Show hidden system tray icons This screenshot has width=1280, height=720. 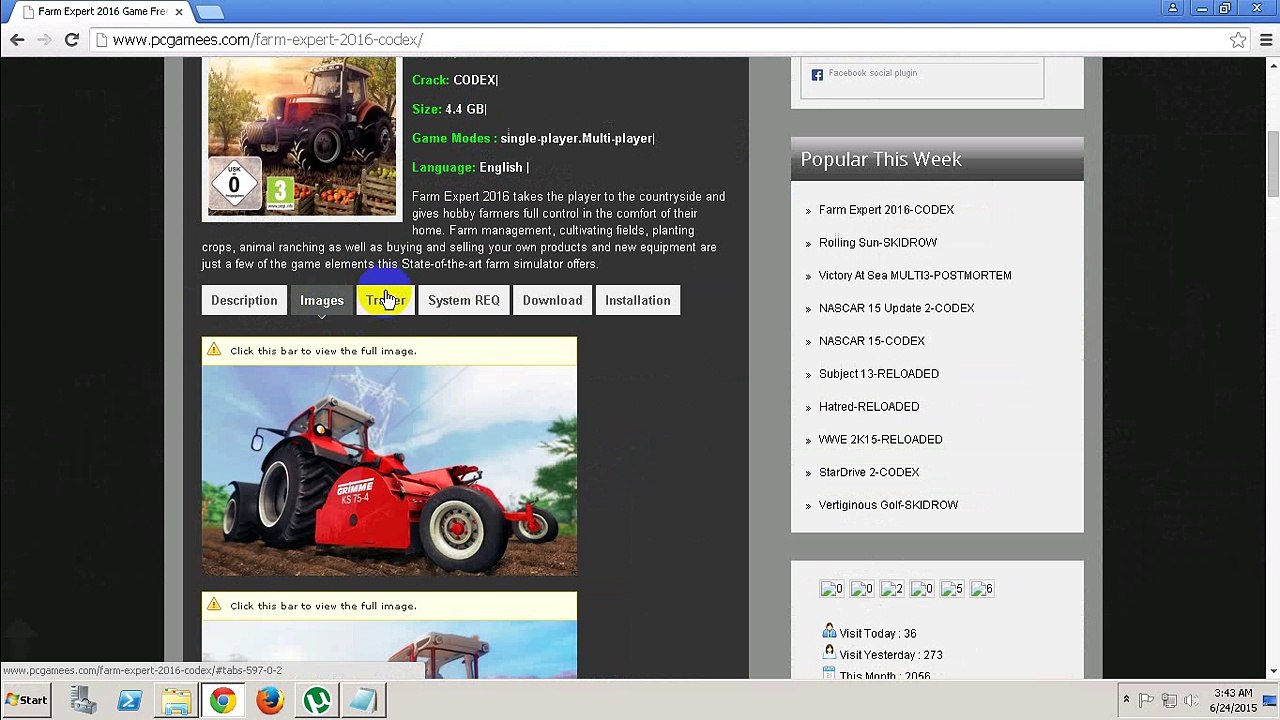(1126, 700)
